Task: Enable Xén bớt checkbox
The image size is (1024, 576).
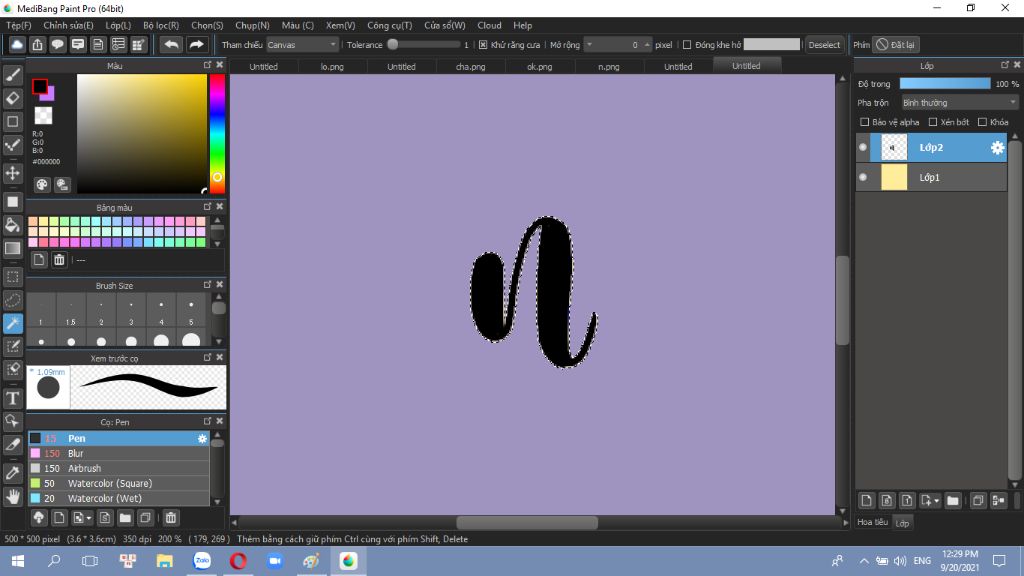Action: pos(933,122)
